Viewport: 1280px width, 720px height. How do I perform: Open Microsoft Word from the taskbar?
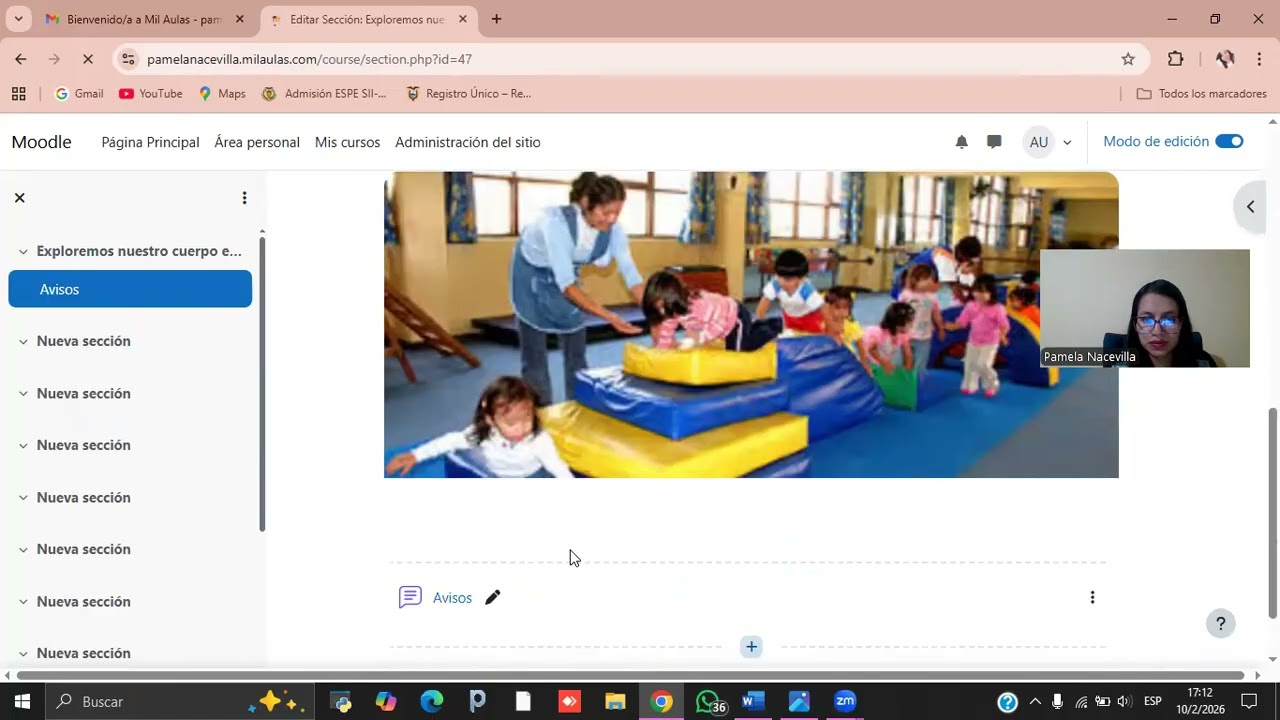coord(753,701)
